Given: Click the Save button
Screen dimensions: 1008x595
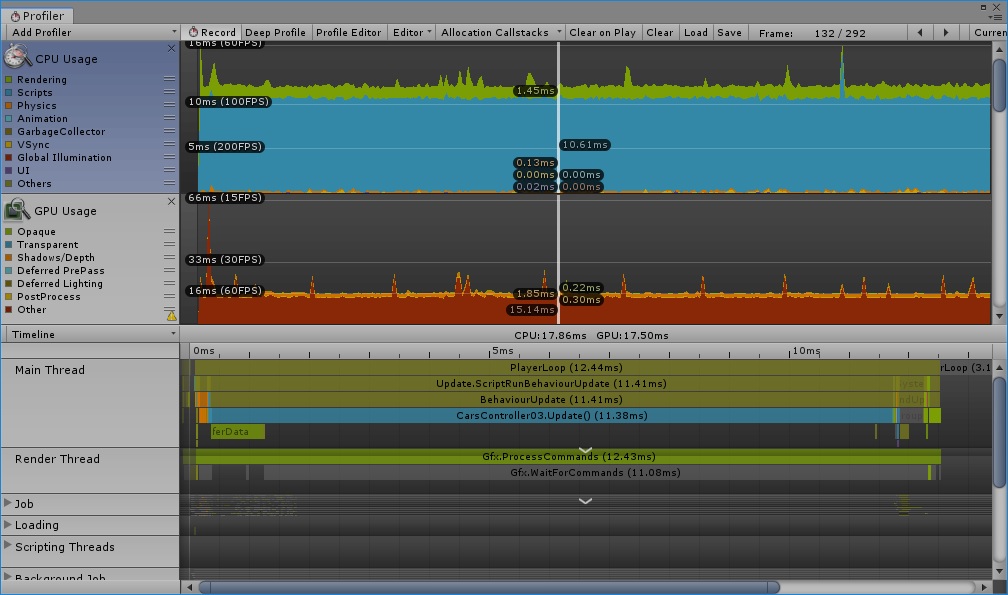Looking at the screenshot, I should 730,32.
